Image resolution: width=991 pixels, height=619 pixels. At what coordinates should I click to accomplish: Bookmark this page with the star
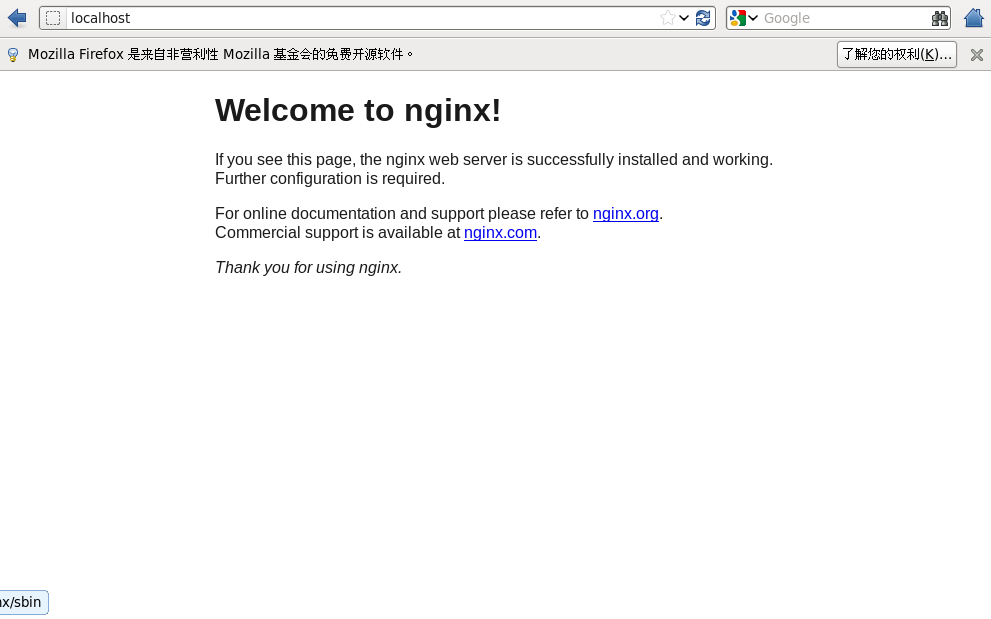point(667,18)
